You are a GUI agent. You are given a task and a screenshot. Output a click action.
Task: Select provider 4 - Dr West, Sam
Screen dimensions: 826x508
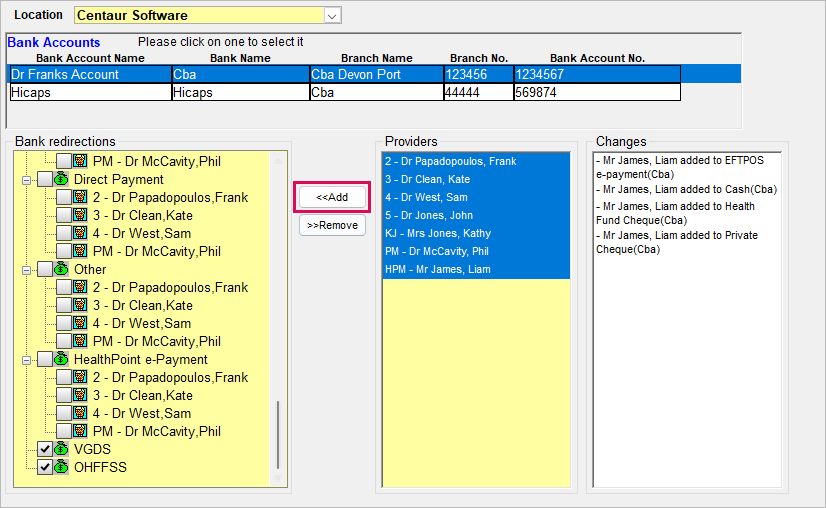click(x=476, y=197)
